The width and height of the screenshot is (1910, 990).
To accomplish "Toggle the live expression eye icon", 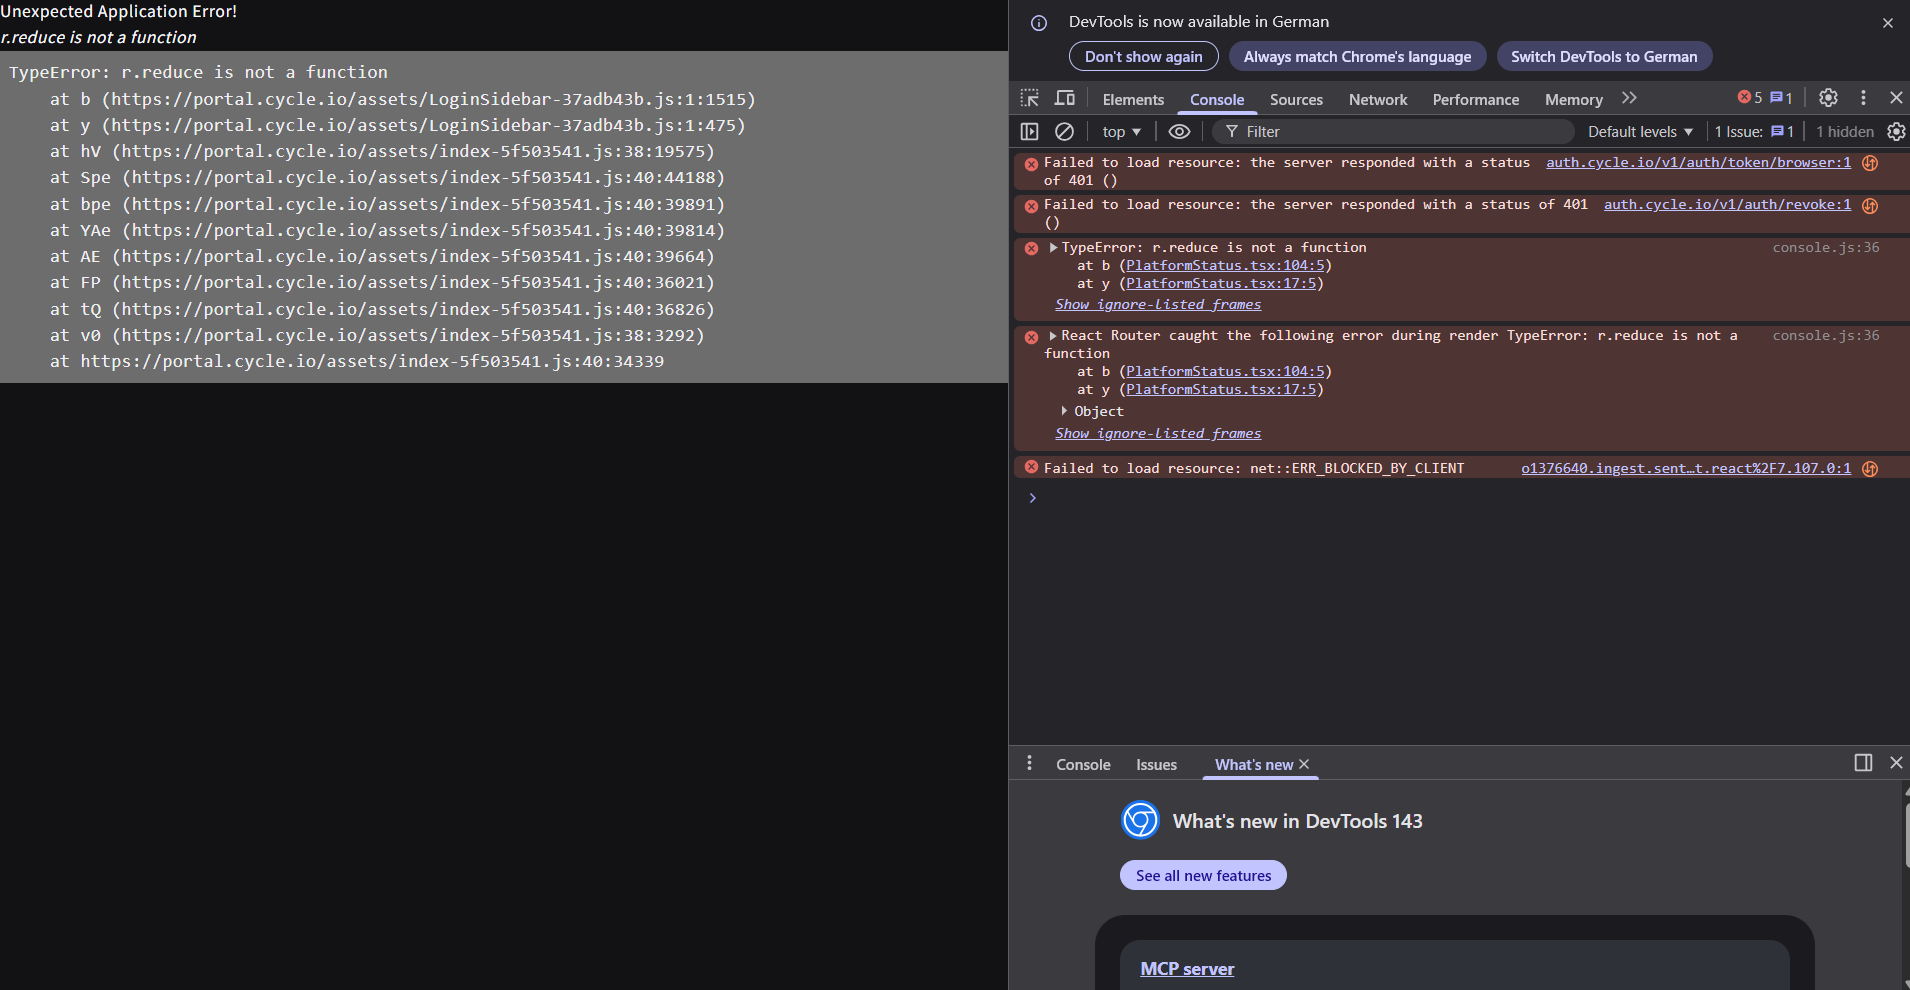I will point(1180,132).
